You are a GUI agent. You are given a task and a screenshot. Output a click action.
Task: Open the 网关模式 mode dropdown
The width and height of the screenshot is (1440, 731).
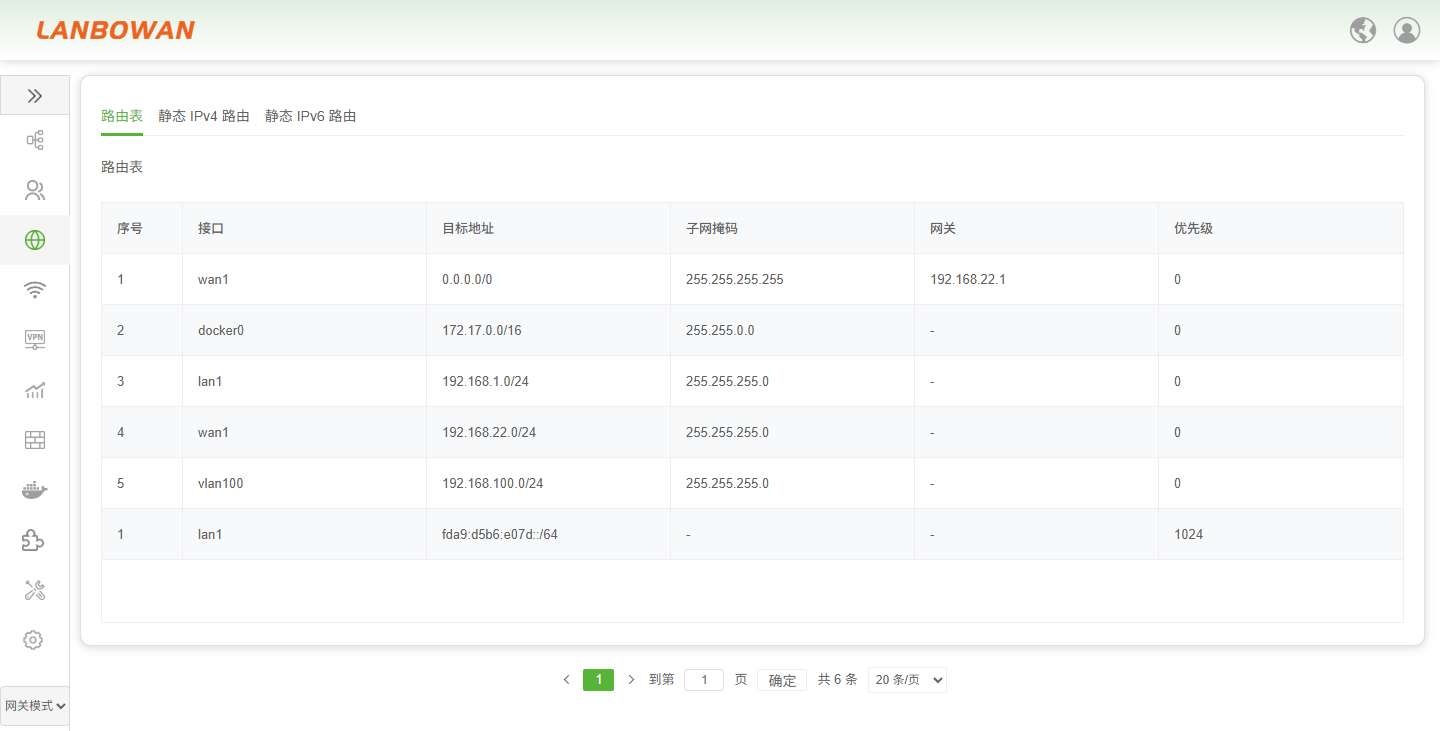[35, 706]
